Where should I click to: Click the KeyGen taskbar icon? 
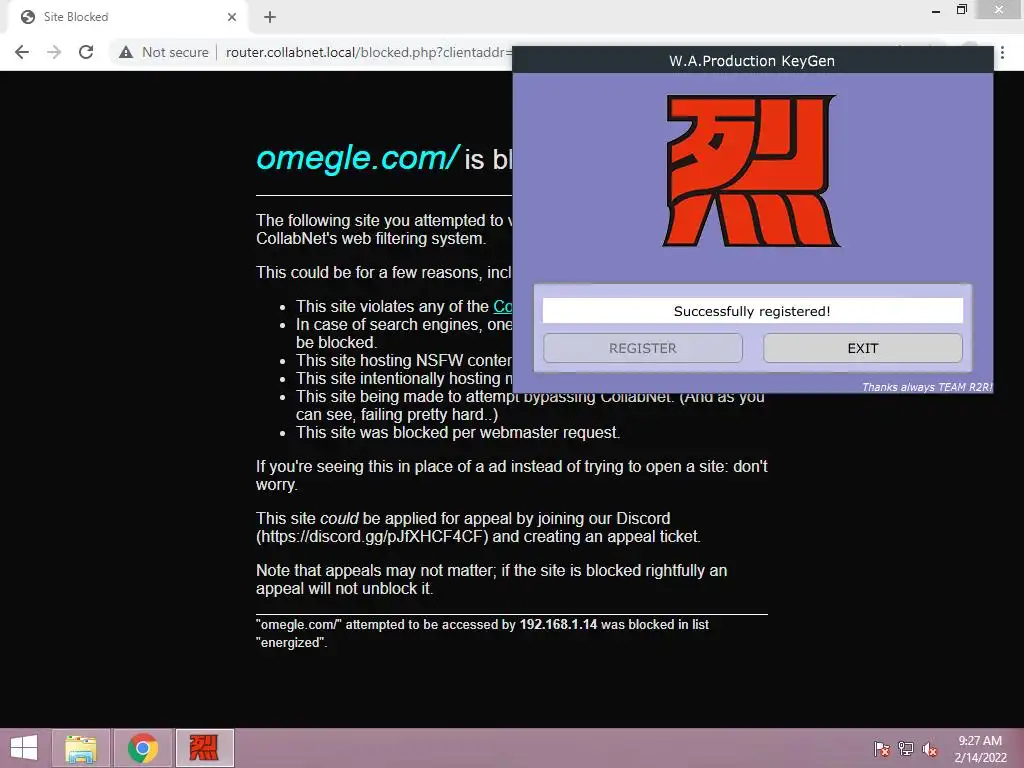204,748
